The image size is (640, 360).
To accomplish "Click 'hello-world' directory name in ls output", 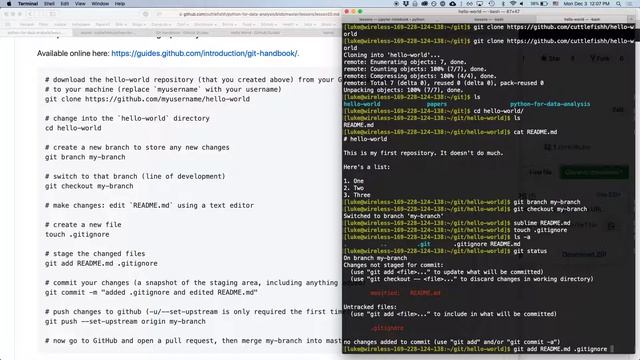I will click(362, 104).
